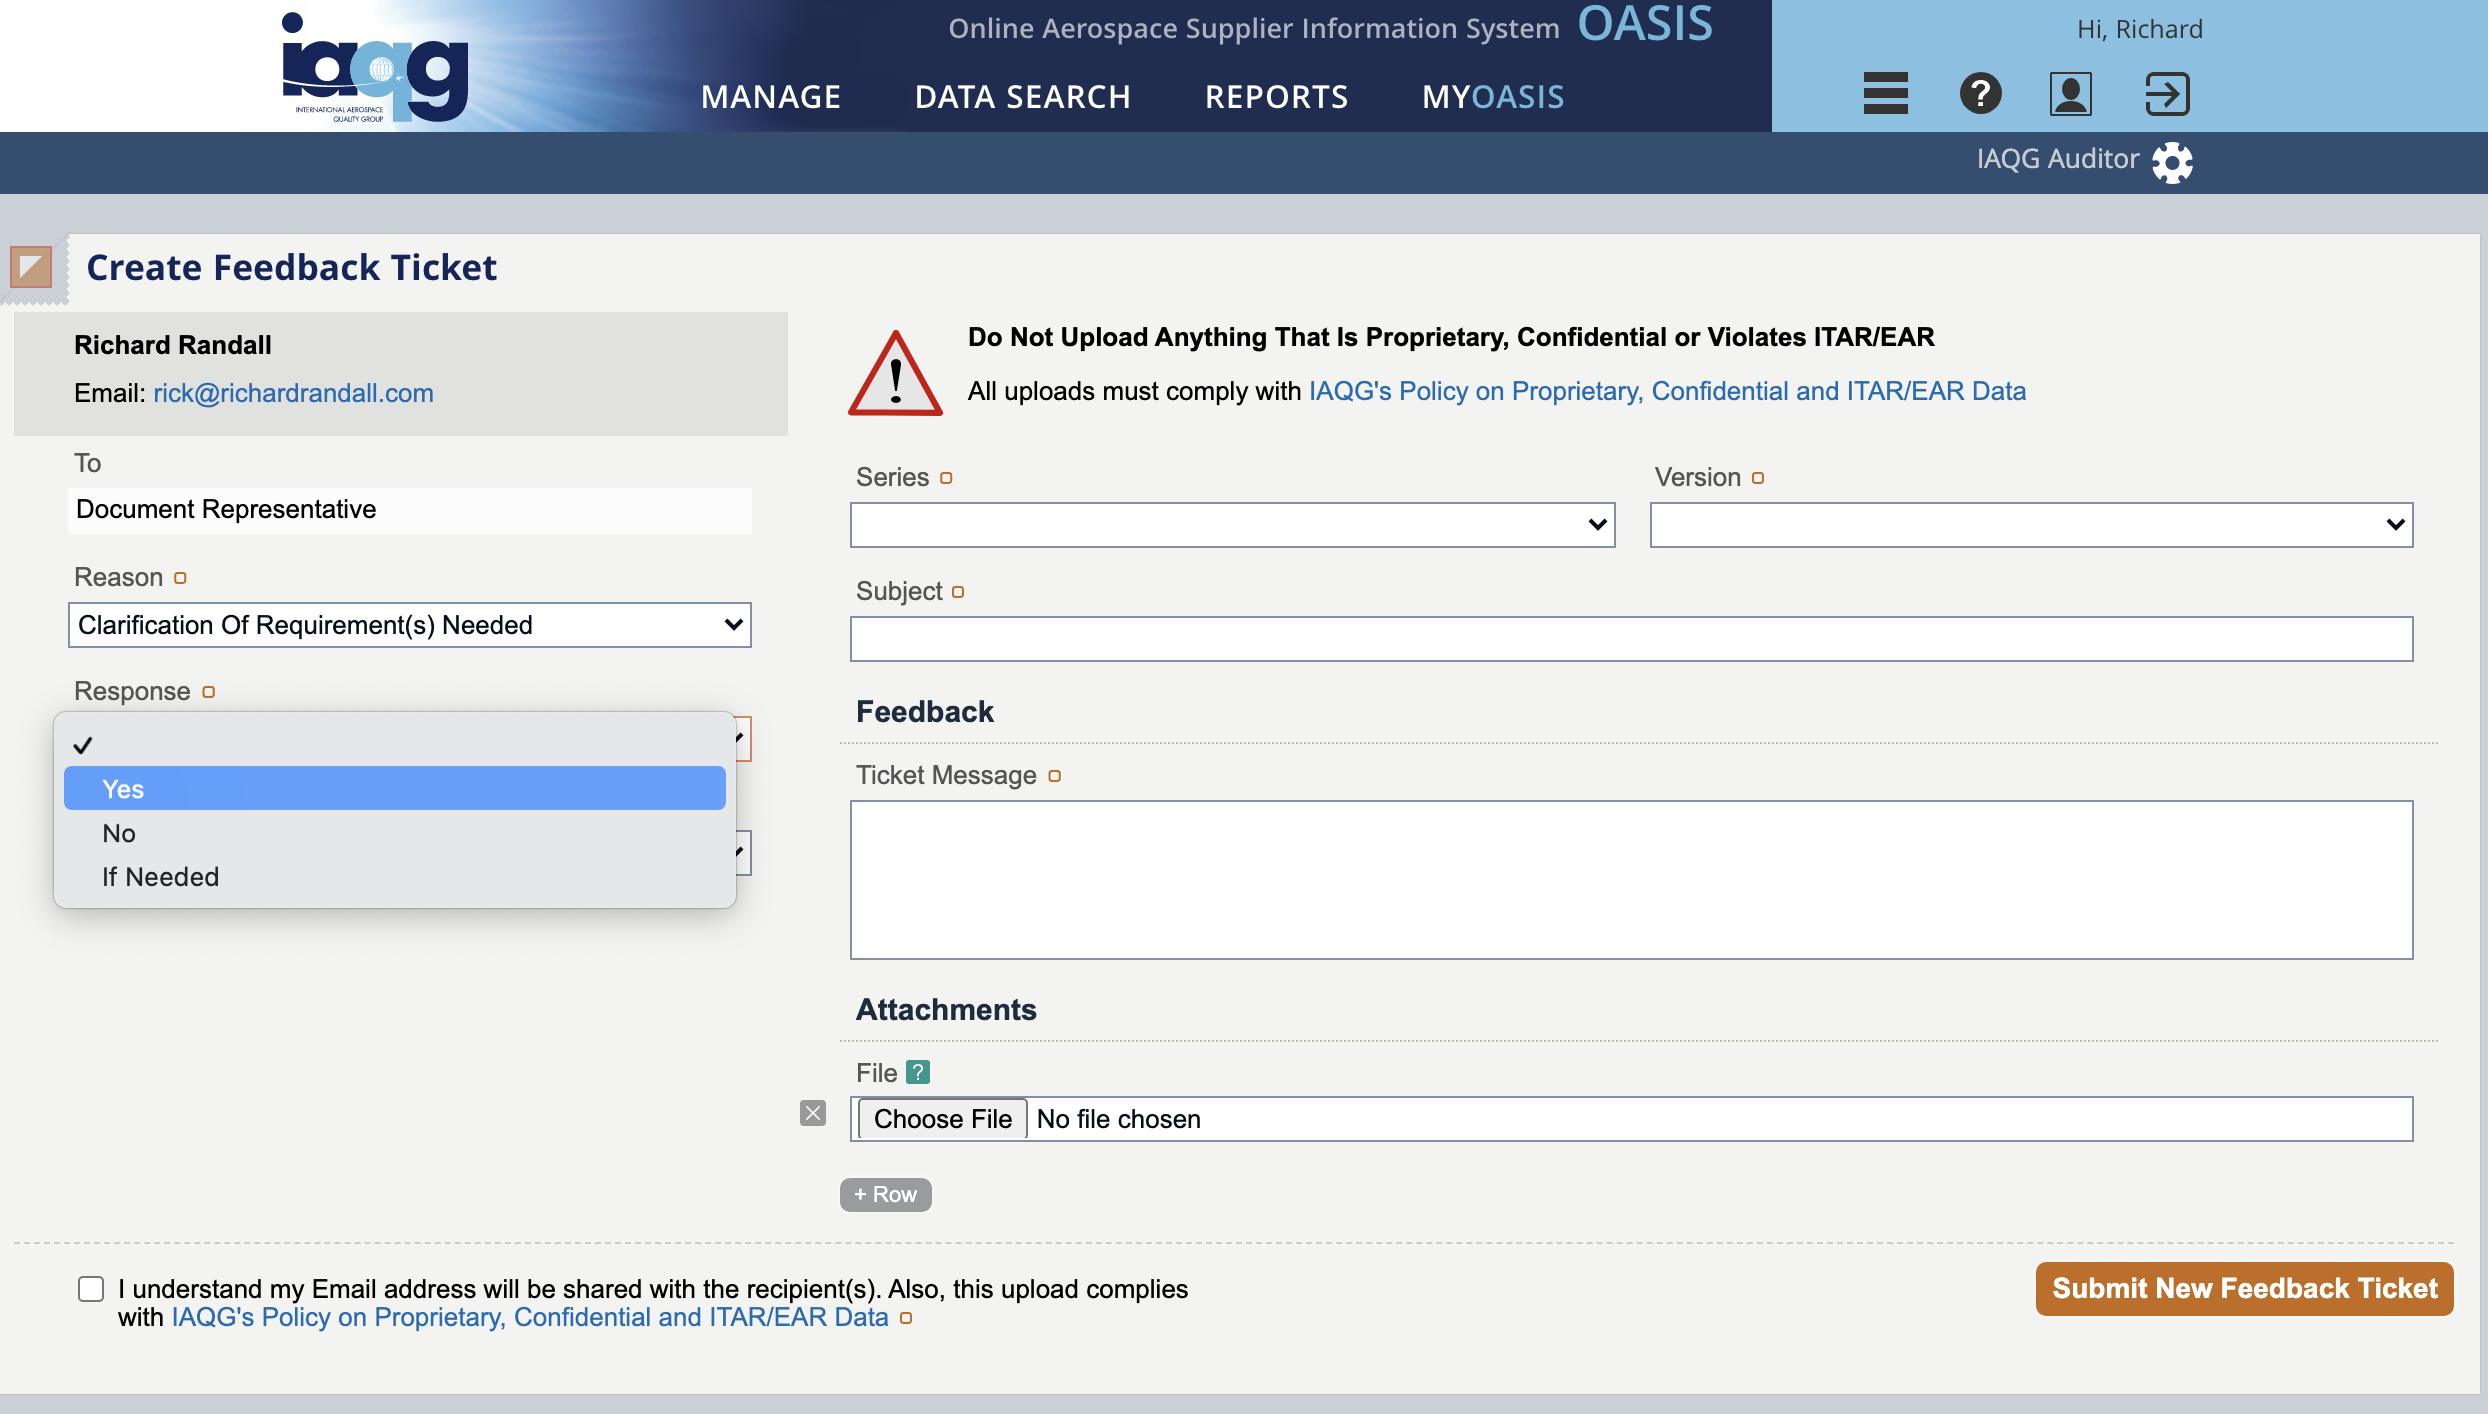Click the File help question icon
Image resolution: width=2488 pixels, height=1414 pixels.
point(918,1072)
